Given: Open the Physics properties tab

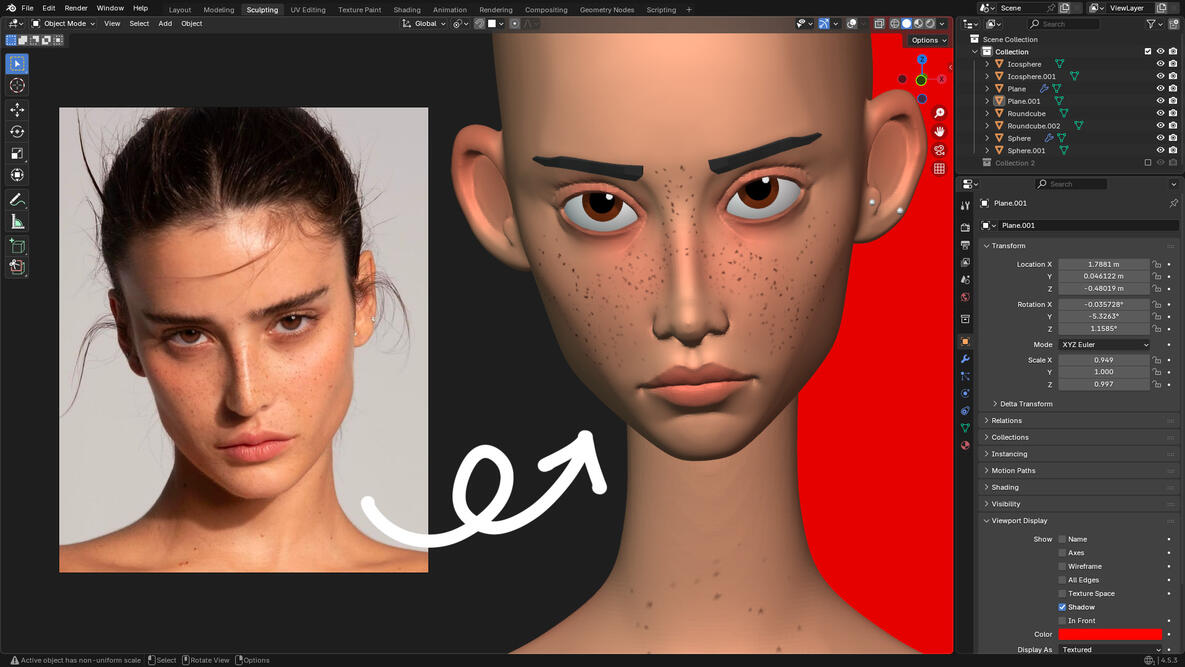Looking at the screenshot, I should point(965,393).
